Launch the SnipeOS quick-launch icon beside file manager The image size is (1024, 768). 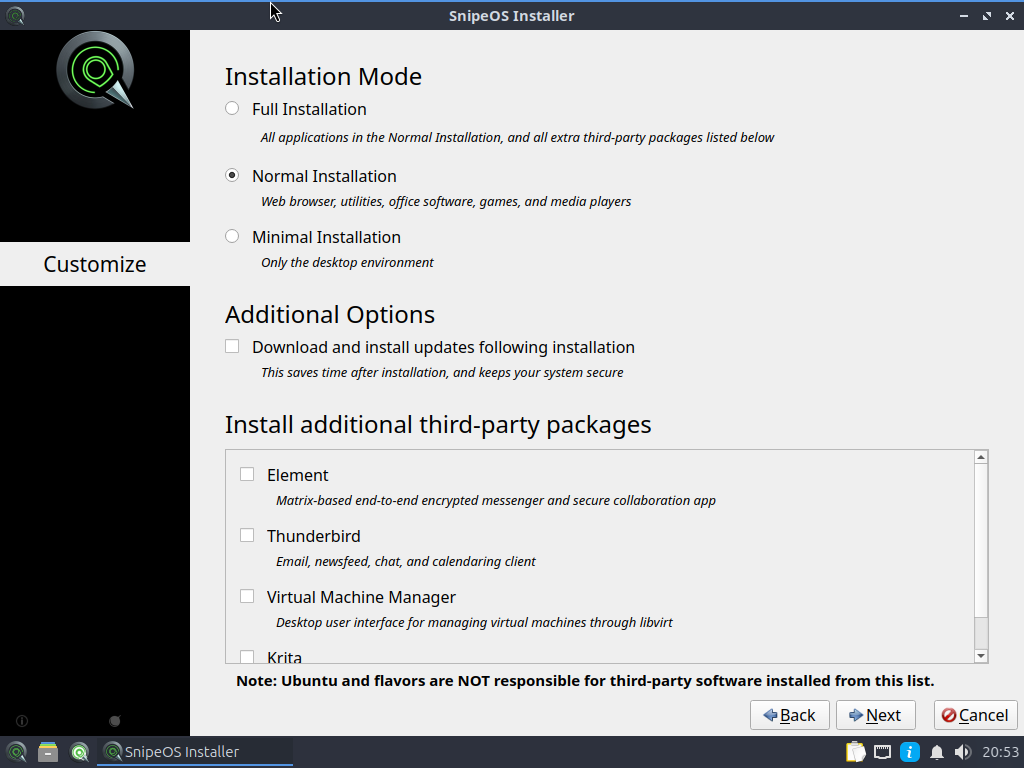(79, 752)
